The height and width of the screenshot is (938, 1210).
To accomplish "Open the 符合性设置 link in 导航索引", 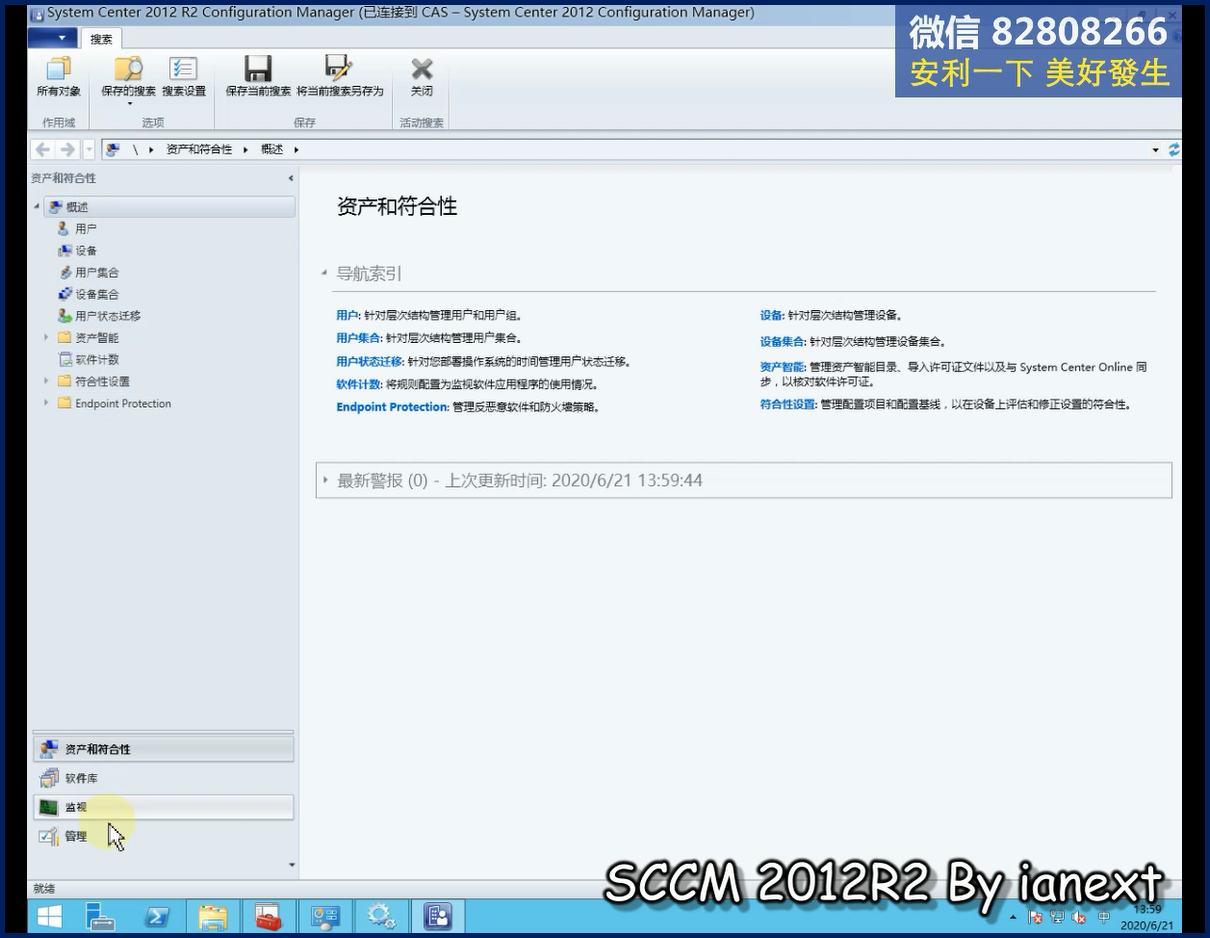I will (787, 404).
